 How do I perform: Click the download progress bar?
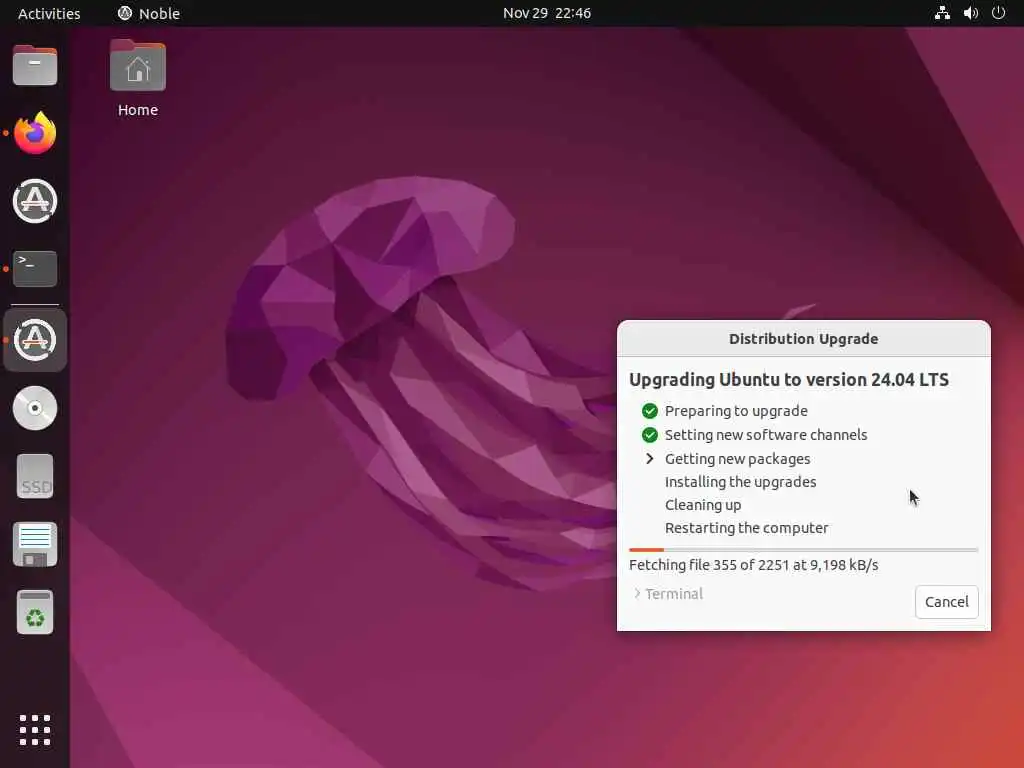[x=803, y=550]
